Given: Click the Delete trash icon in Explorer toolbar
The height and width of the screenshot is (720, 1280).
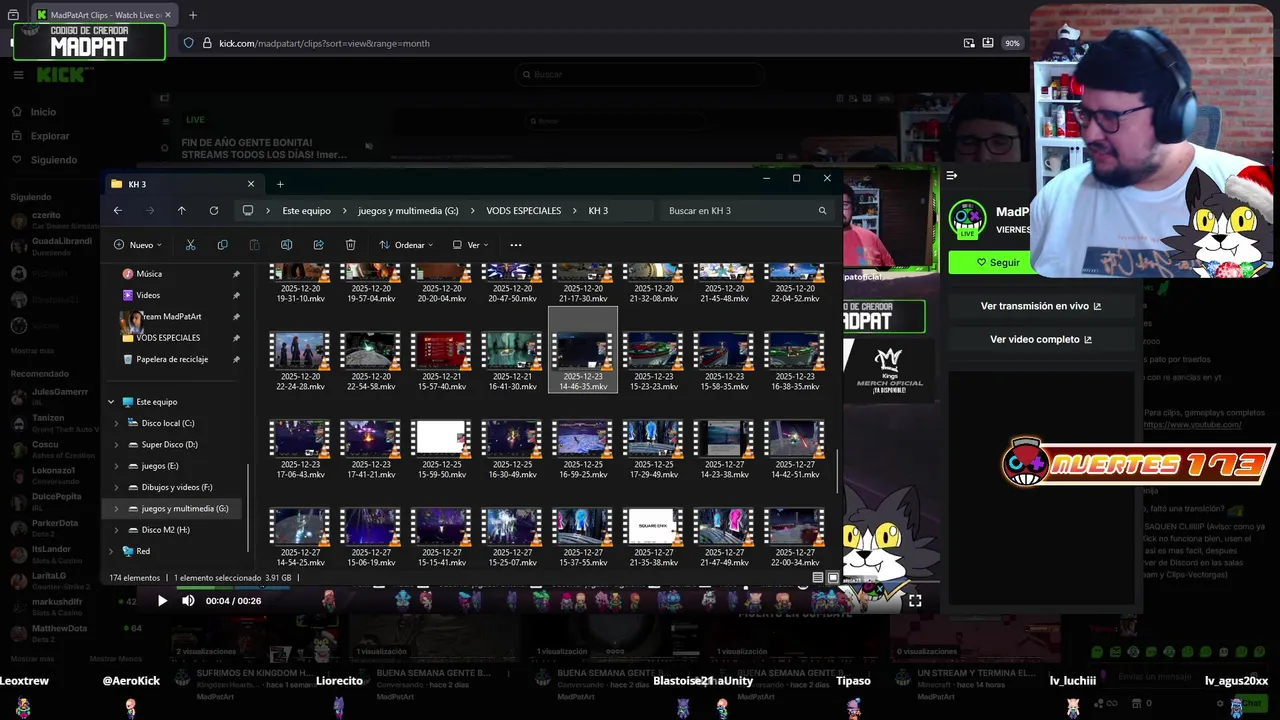Looking at the screenshot, I should click(350, 245).
